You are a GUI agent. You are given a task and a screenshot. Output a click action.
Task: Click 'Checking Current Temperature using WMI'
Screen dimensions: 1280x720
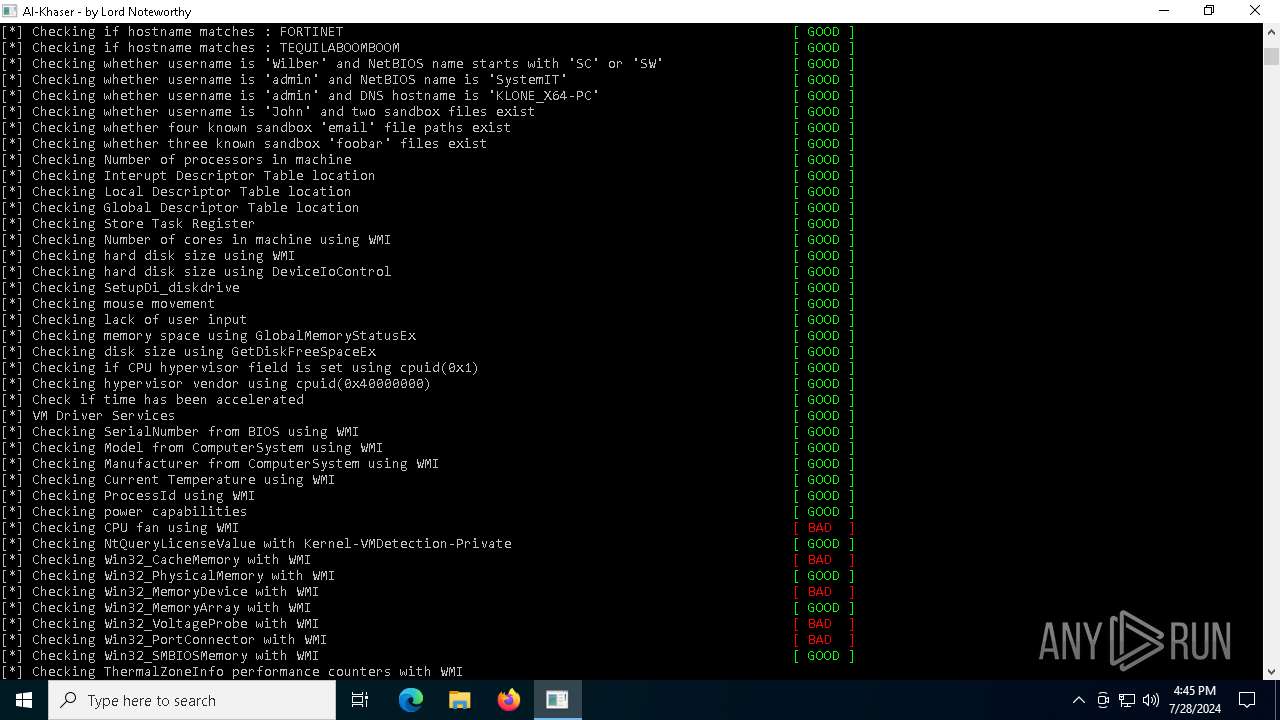168,480
